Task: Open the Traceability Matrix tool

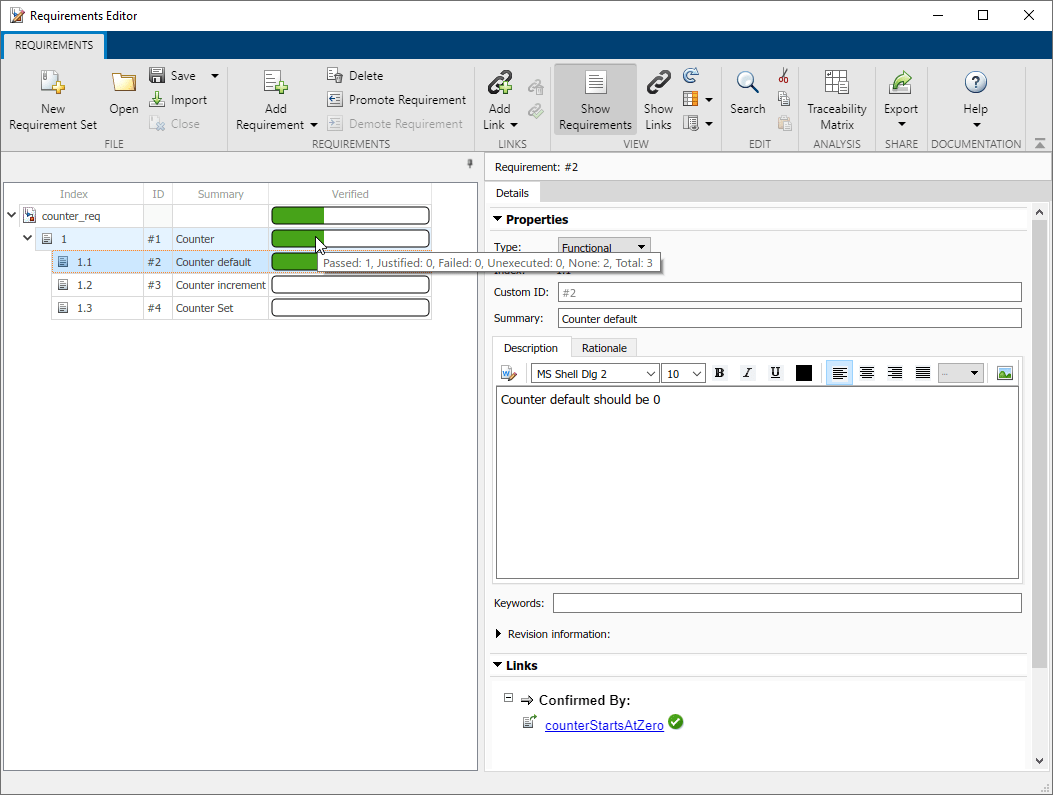Action: (x=836, y=98)
